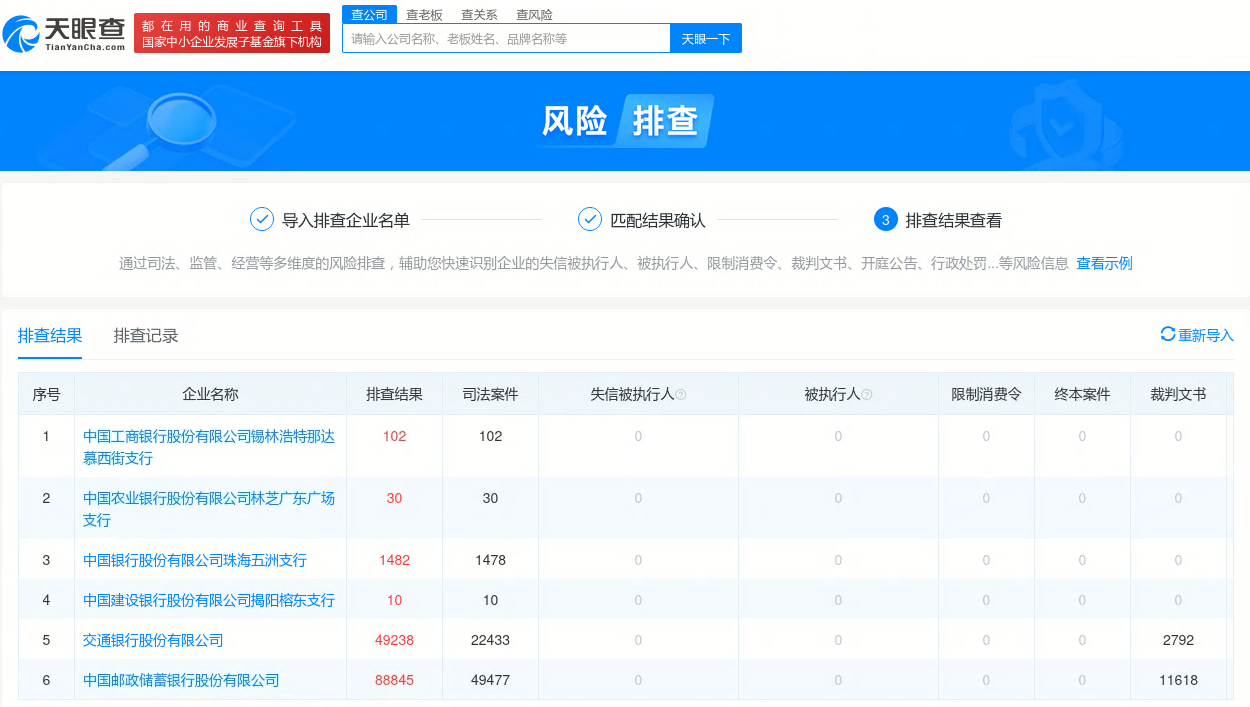Viewport: 1250px width, 707px height.
Task: Select the 查风险 navigation item
Action: tap(534, 14)
